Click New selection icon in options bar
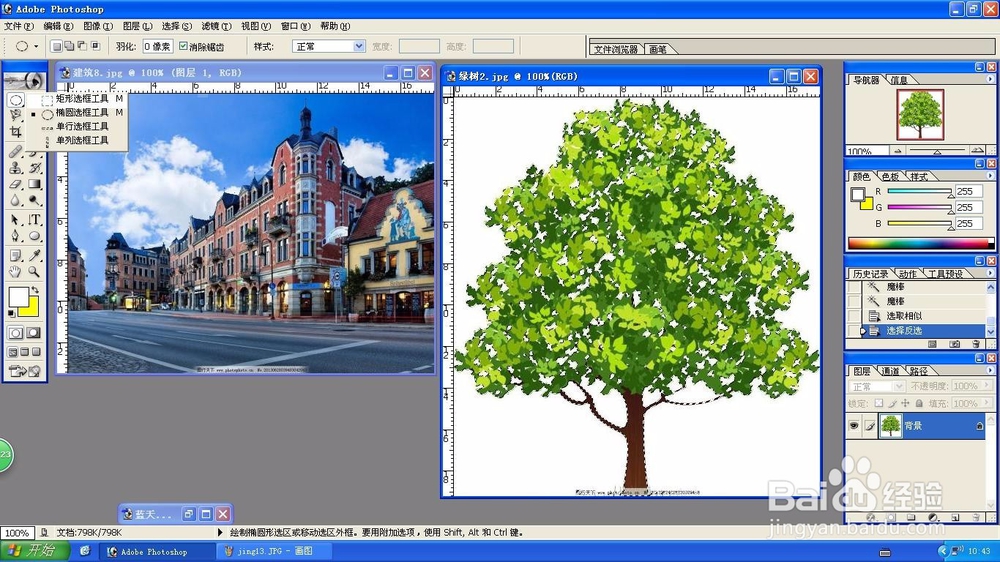1000x562 pixels. [x=56, y=46]
